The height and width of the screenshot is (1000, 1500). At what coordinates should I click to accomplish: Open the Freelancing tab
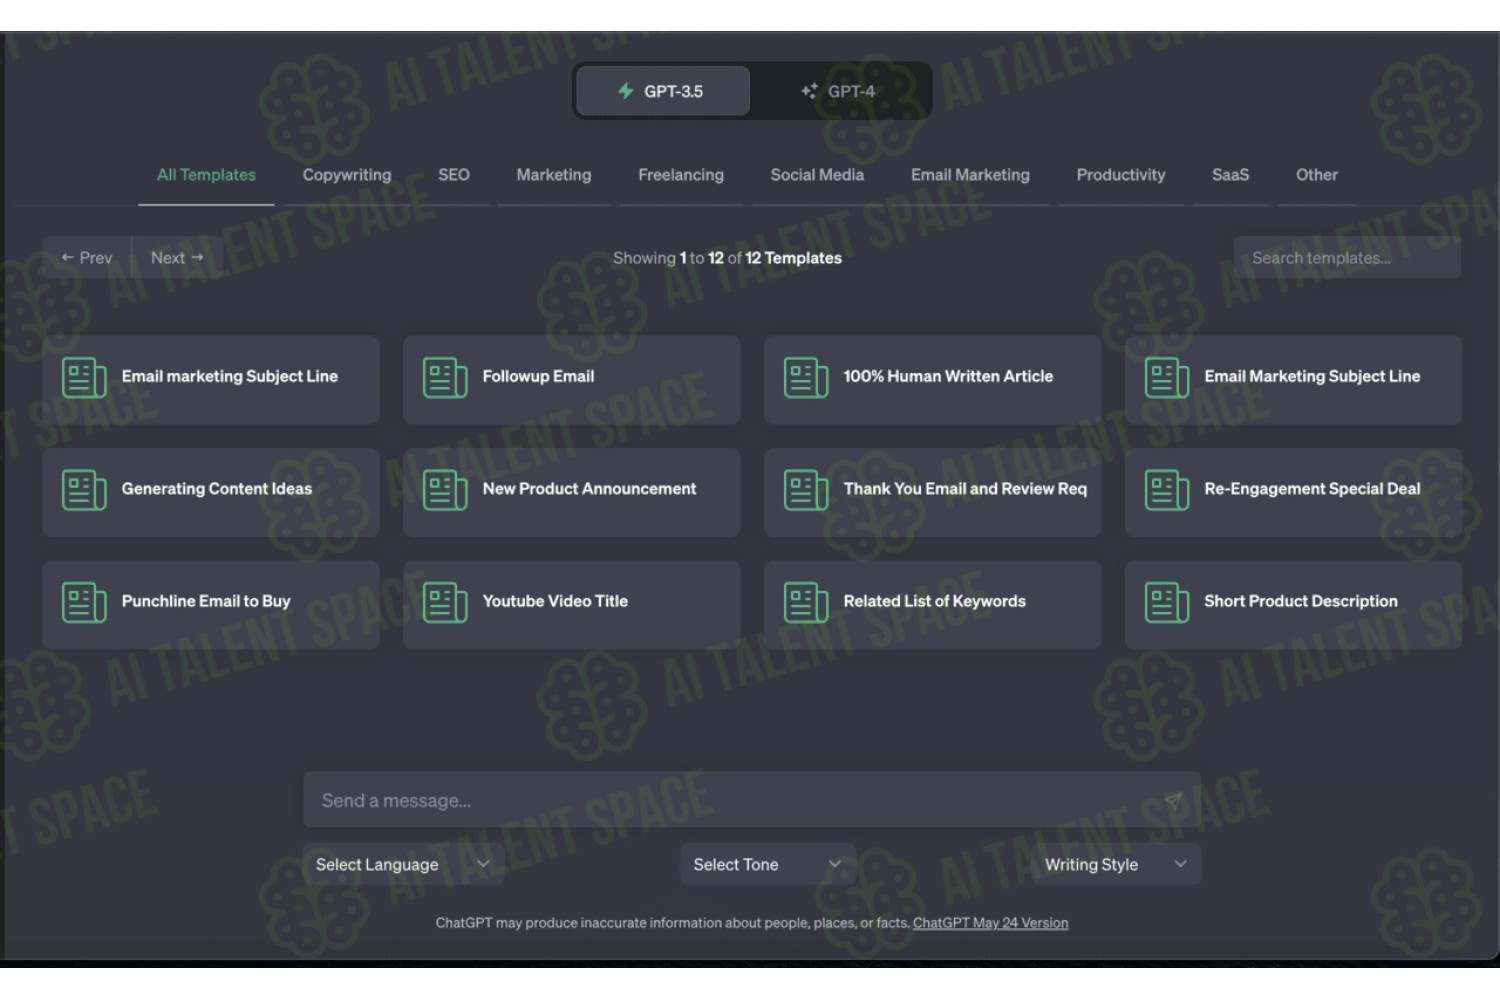coord(681,175)
